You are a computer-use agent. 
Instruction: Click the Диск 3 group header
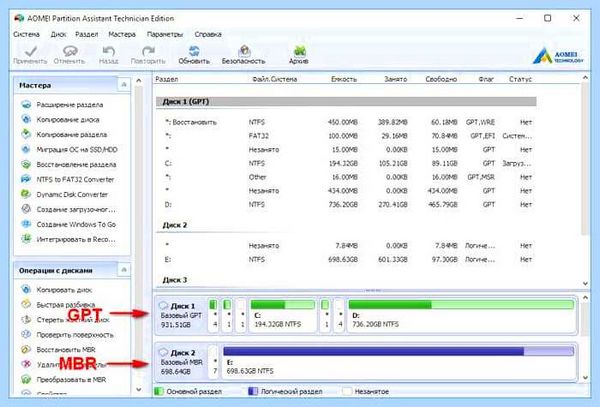(175, 280)
